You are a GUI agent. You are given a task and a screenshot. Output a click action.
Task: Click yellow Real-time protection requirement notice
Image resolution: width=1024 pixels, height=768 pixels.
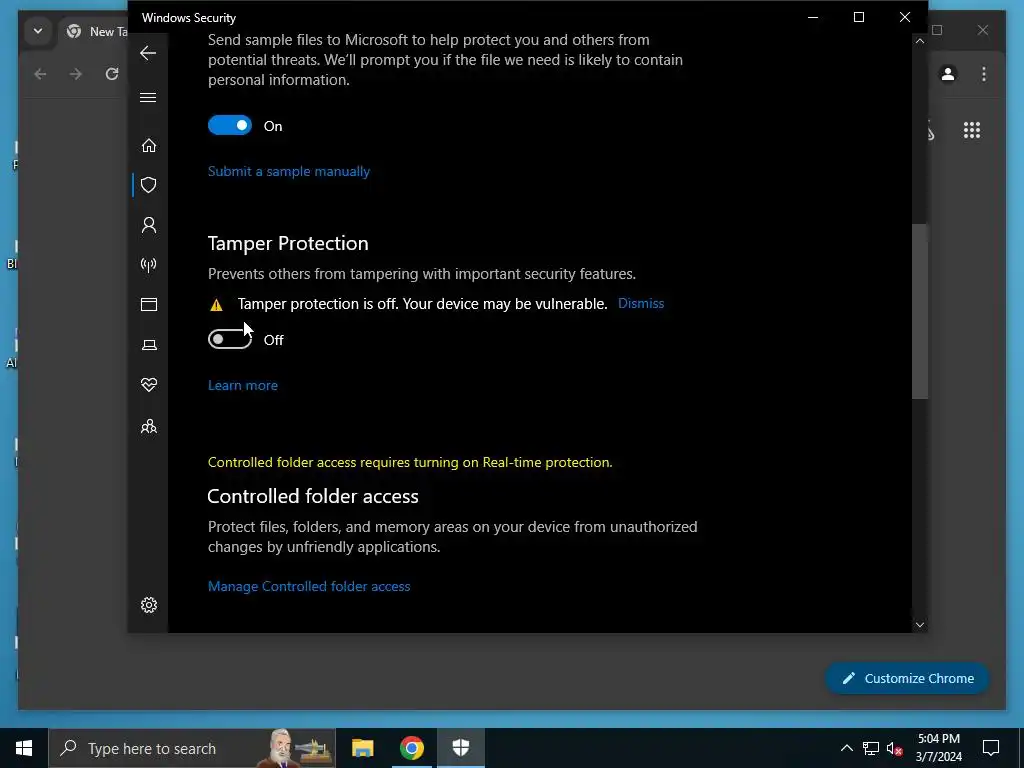[x=410, y=462]
